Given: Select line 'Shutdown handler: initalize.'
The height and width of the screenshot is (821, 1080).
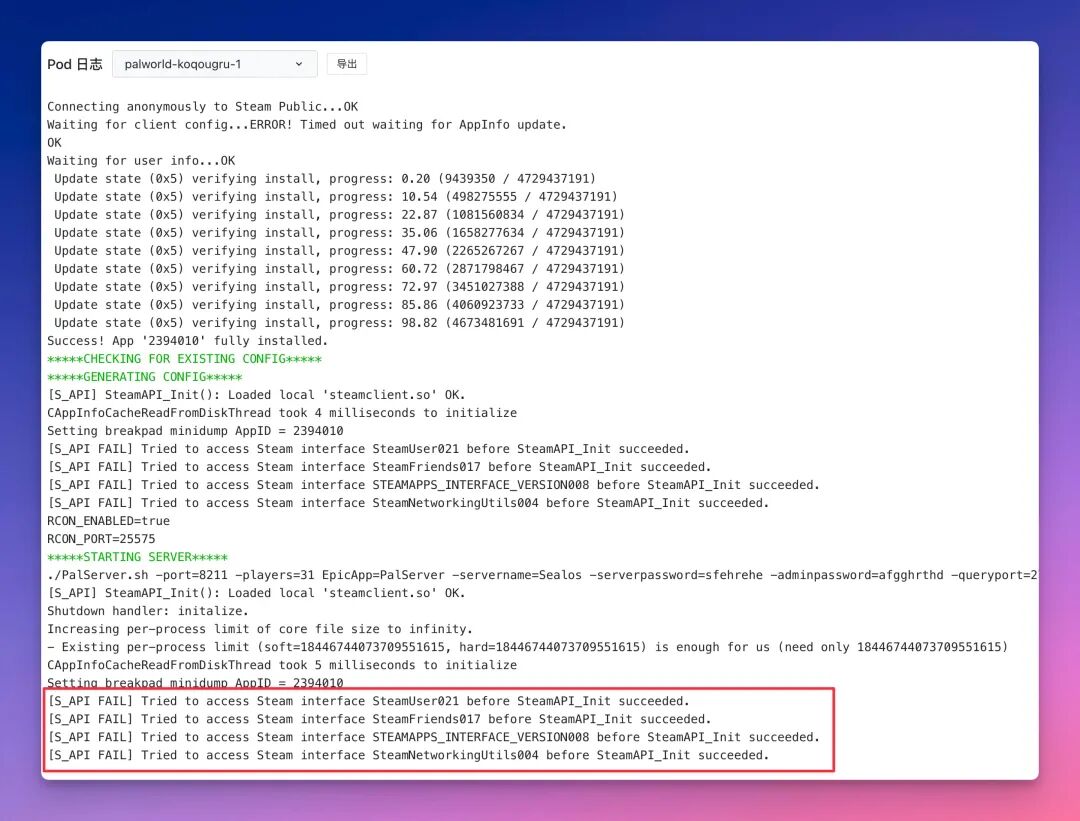Looking at the screenshot, I should 148,611.
